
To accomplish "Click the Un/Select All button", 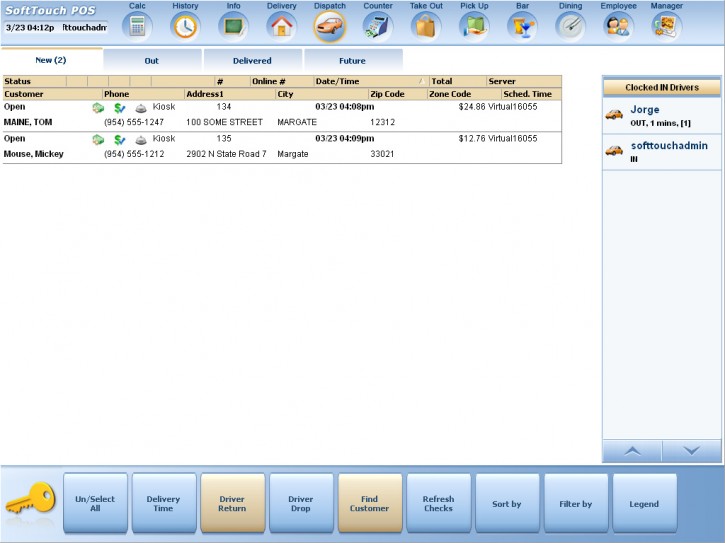I will coord(95,503).
